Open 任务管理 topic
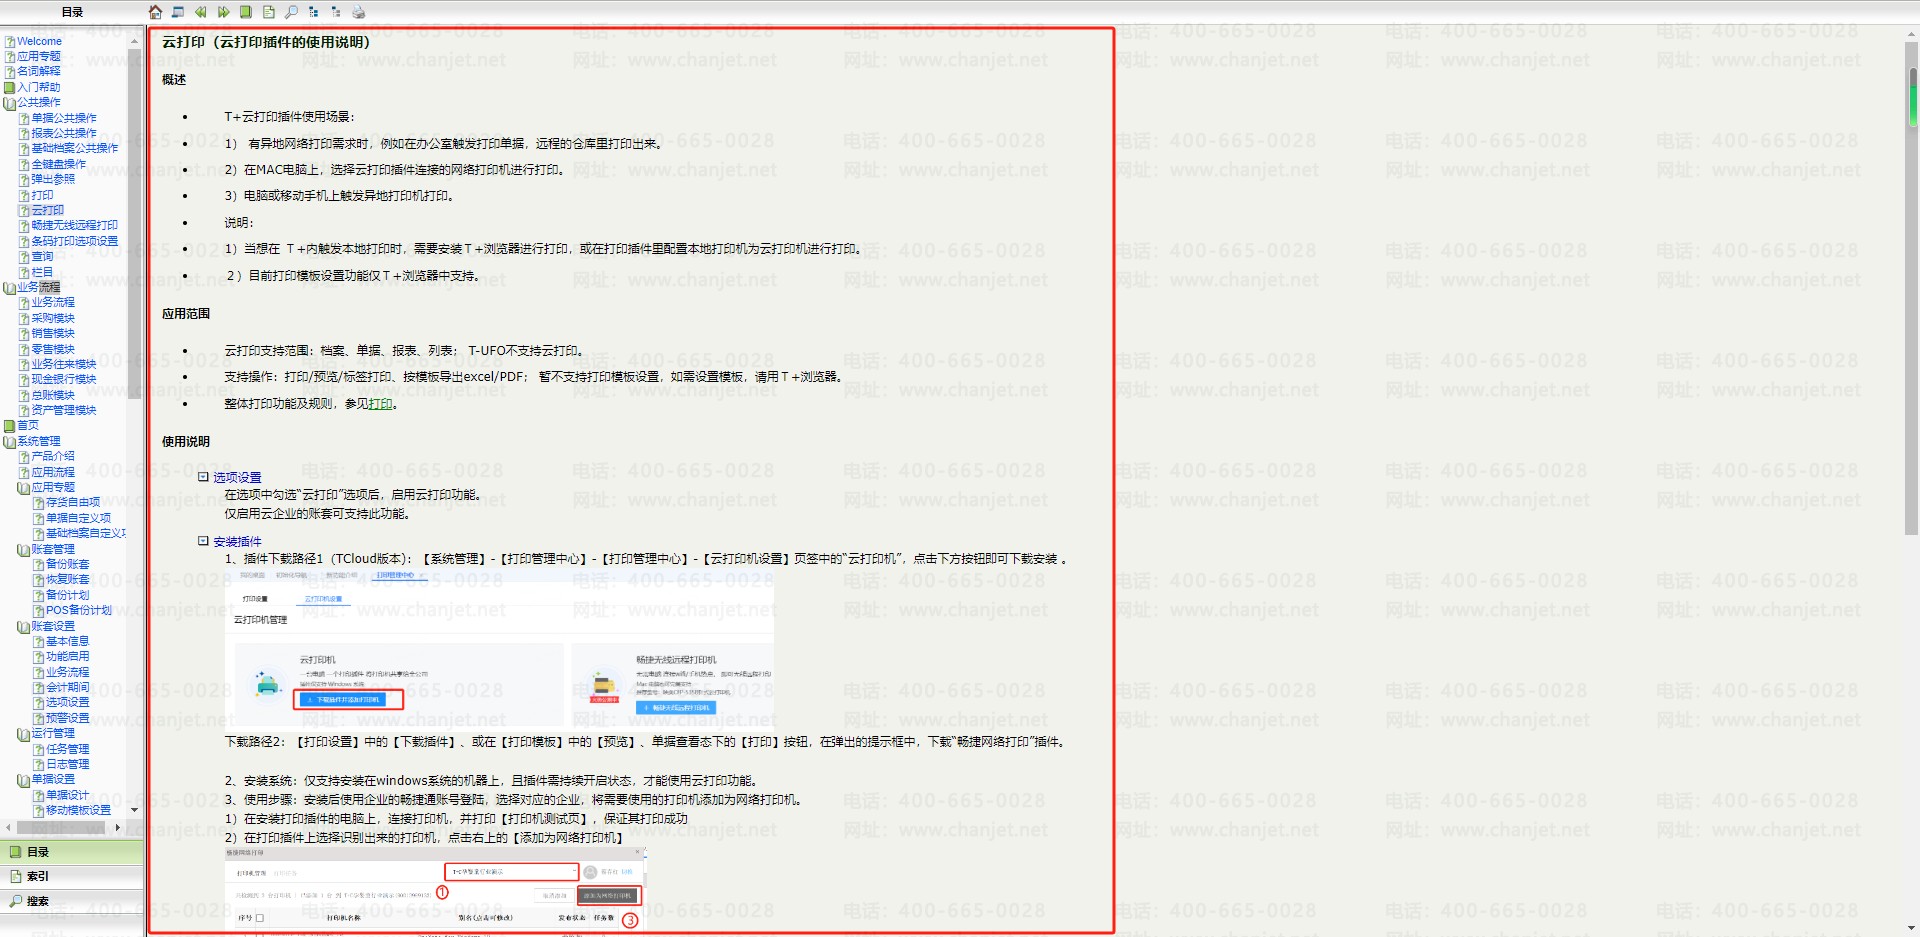This screenshot has height=937, width=1920. coord(67,749)
